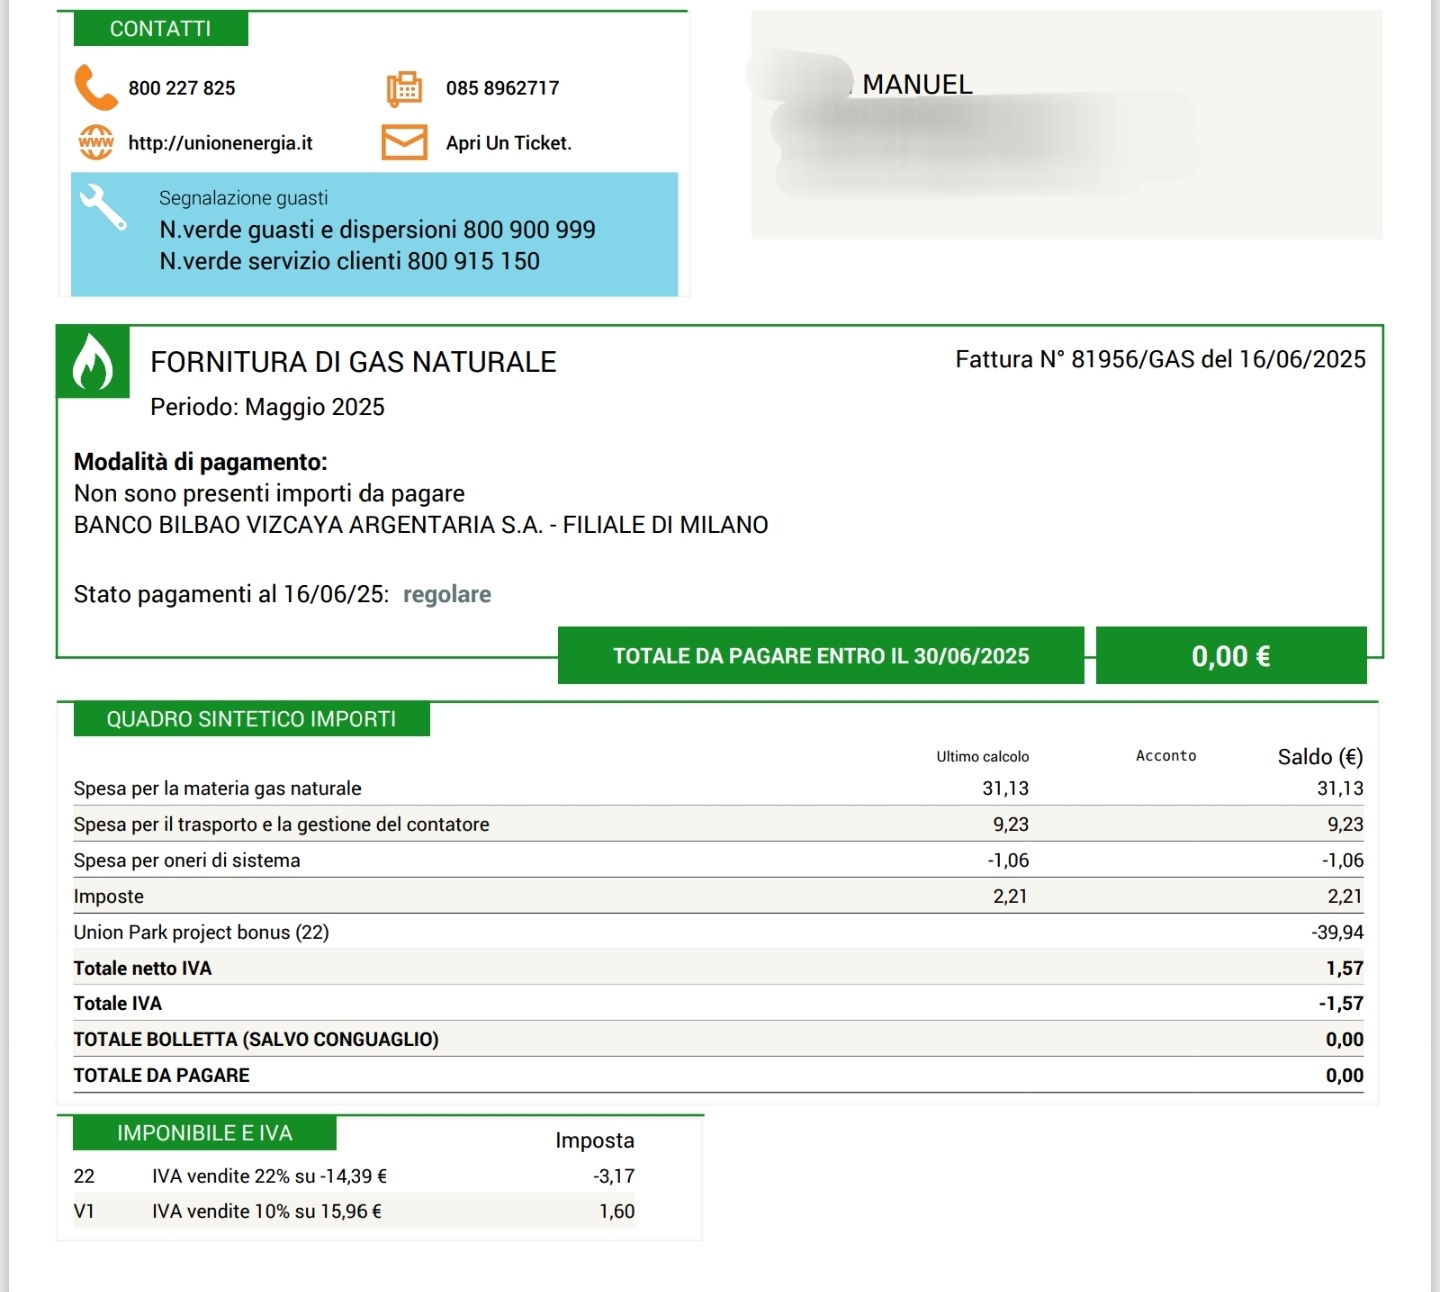This screenshot has width=1440, height=1292.
Task: Click N.verde guasti e dispersioni 800 900 999
Action: point(377,230)
